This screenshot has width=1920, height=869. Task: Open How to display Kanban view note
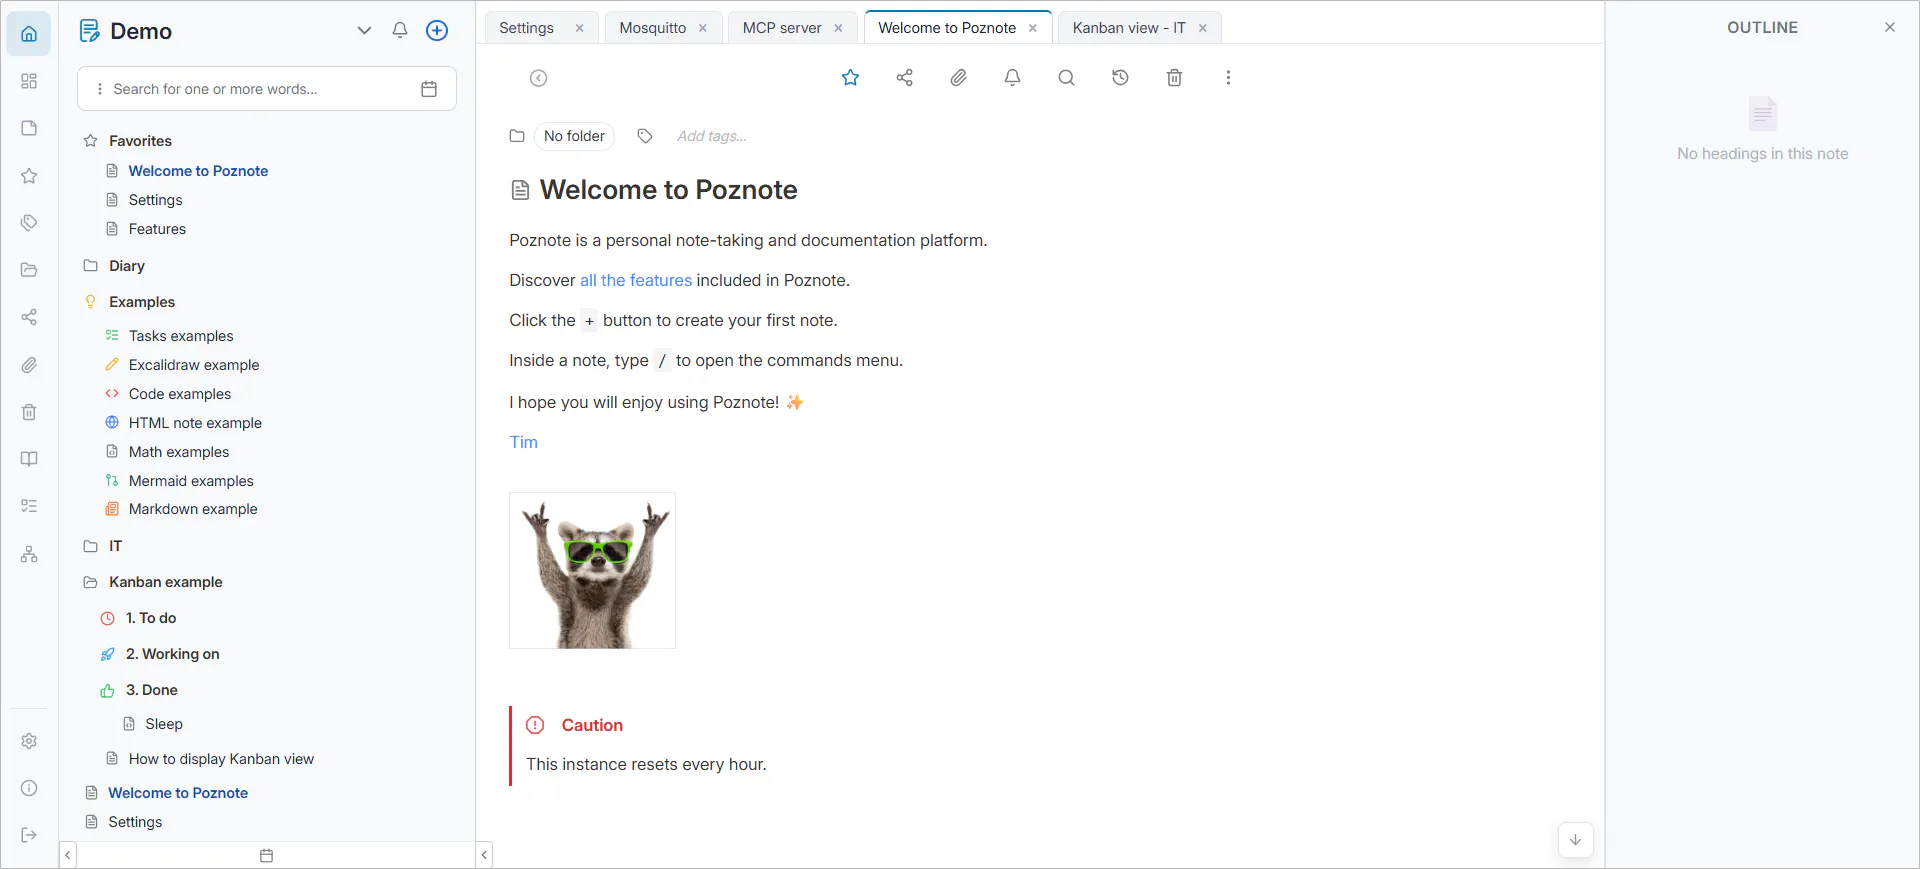[x=221, y=759]
